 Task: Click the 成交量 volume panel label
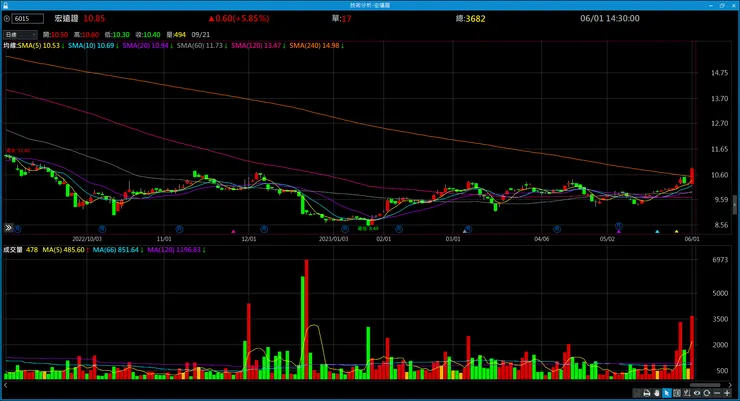[13, 250]
